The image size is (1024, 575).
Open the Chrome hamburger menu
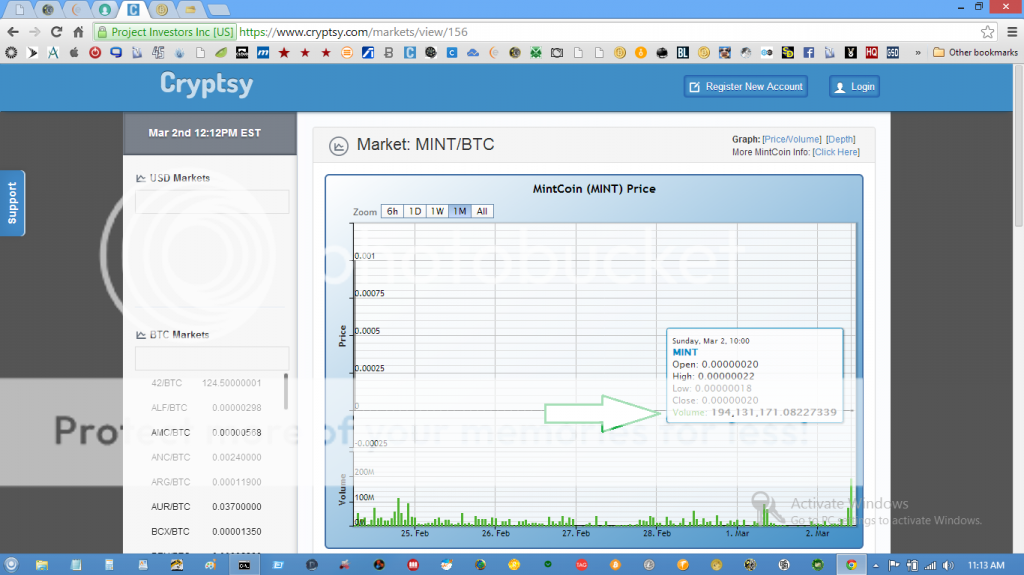coord(1012,31)
